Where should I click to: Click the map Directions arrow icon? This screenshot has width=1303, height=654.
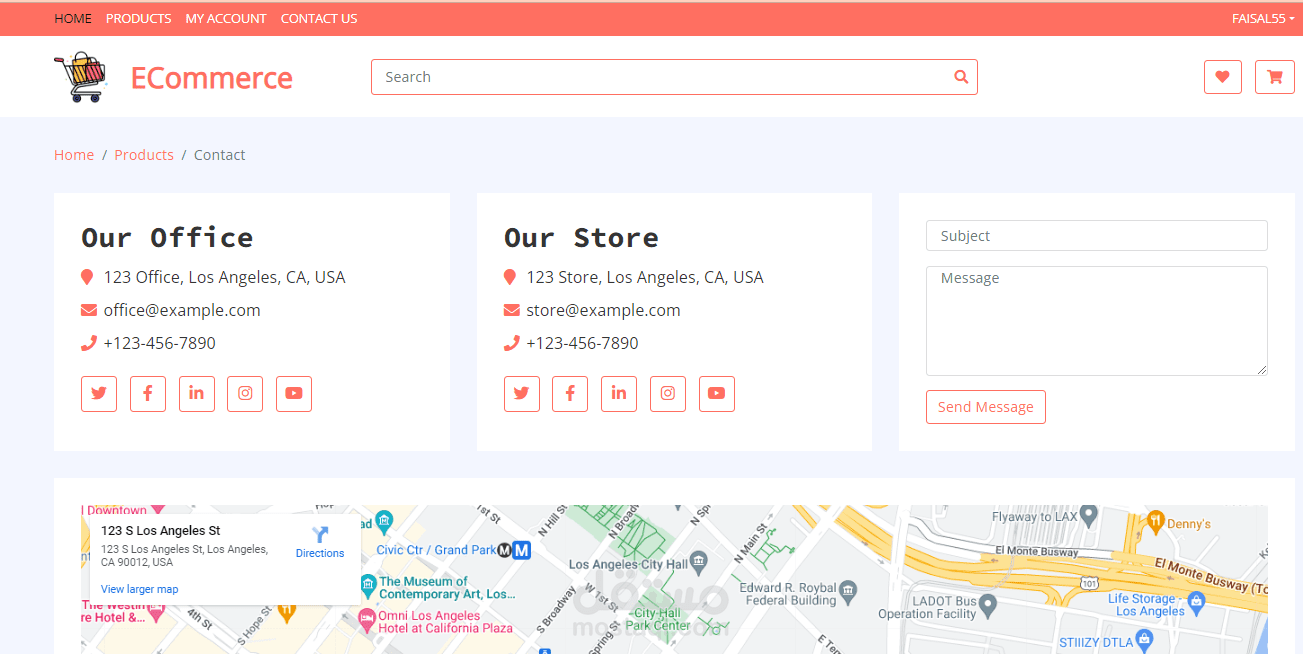(x=320, y=535)
